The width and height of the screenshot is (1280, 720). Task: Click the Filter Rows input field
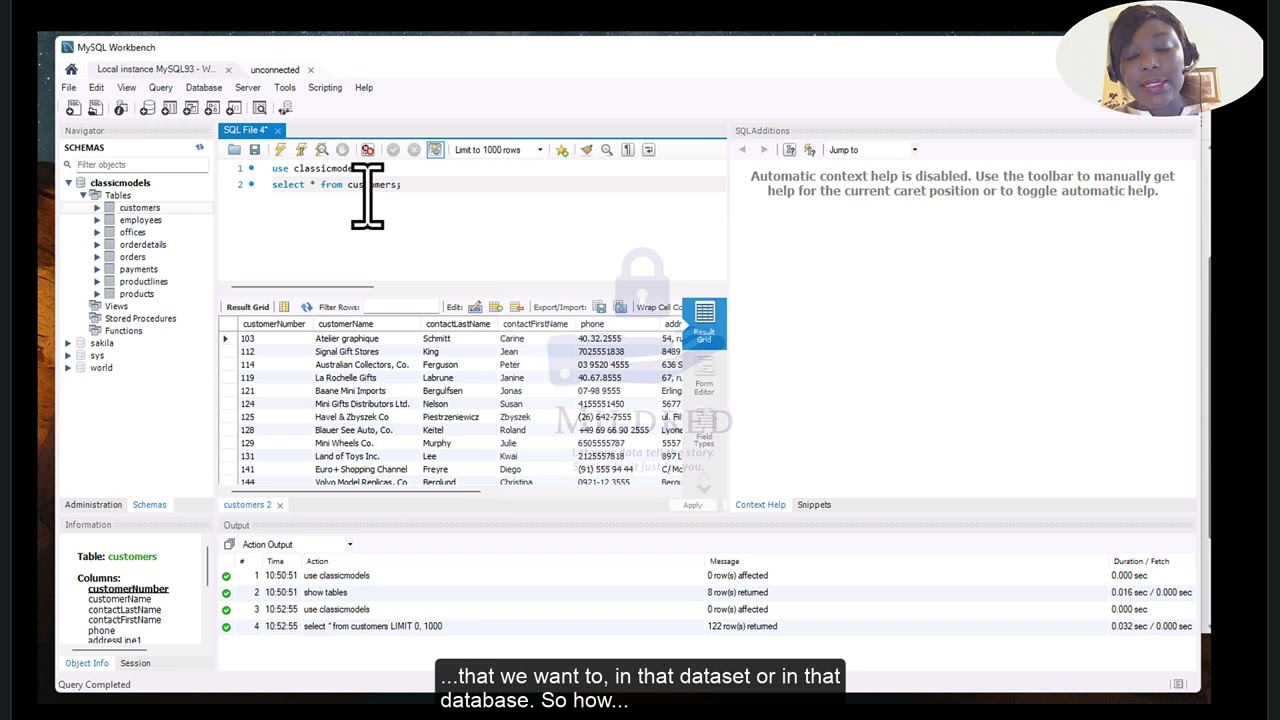point(400,307)
